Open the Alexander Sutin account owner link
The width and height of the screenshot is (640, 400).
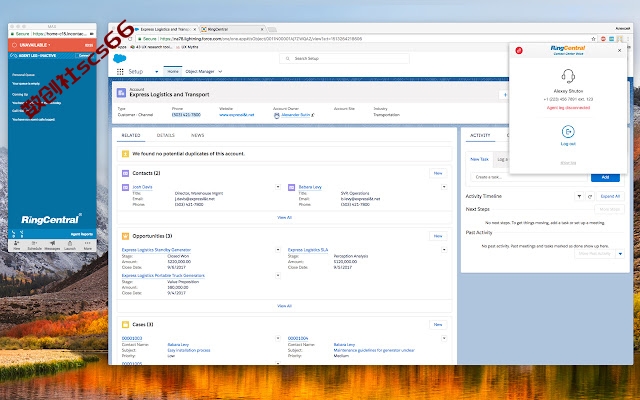coord(296,115)
